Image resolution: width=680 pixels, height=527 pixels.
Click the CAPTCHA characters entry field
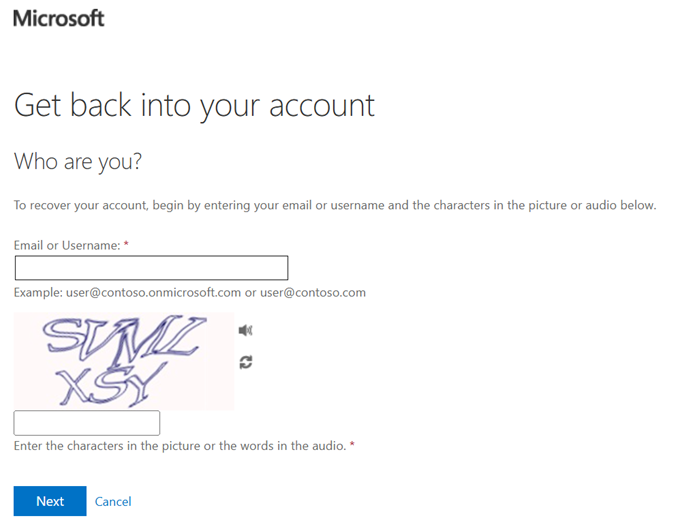coord(87,423)
